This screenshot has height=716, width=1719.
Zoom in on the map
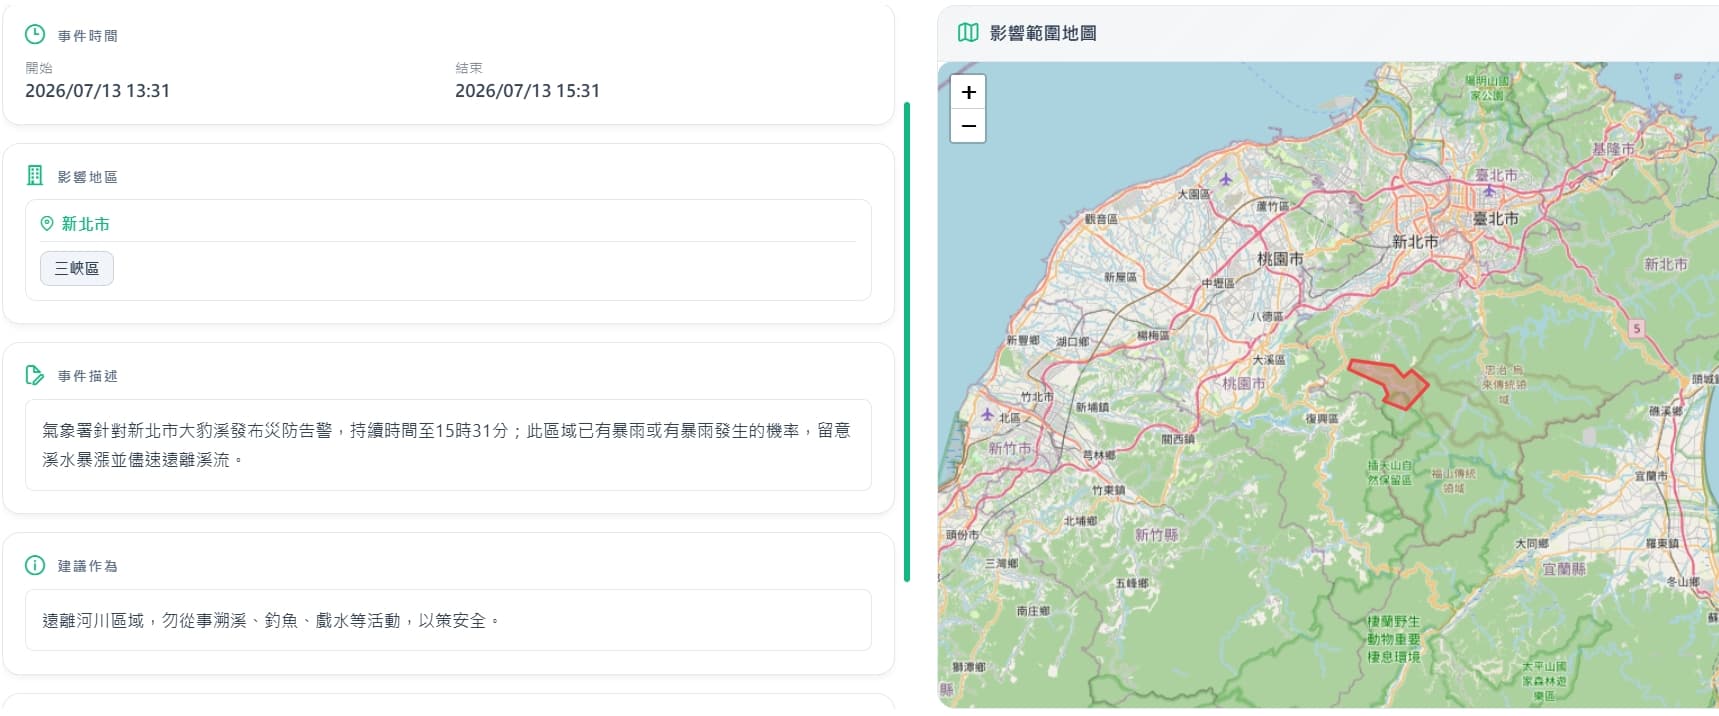click(968, 92)
